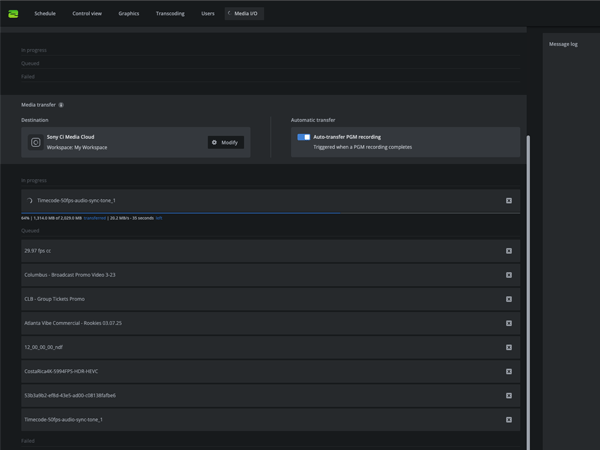Remove CLB - Group Tickets Promo from queue
The image size is (600, 450).
[x=509, y=299]
